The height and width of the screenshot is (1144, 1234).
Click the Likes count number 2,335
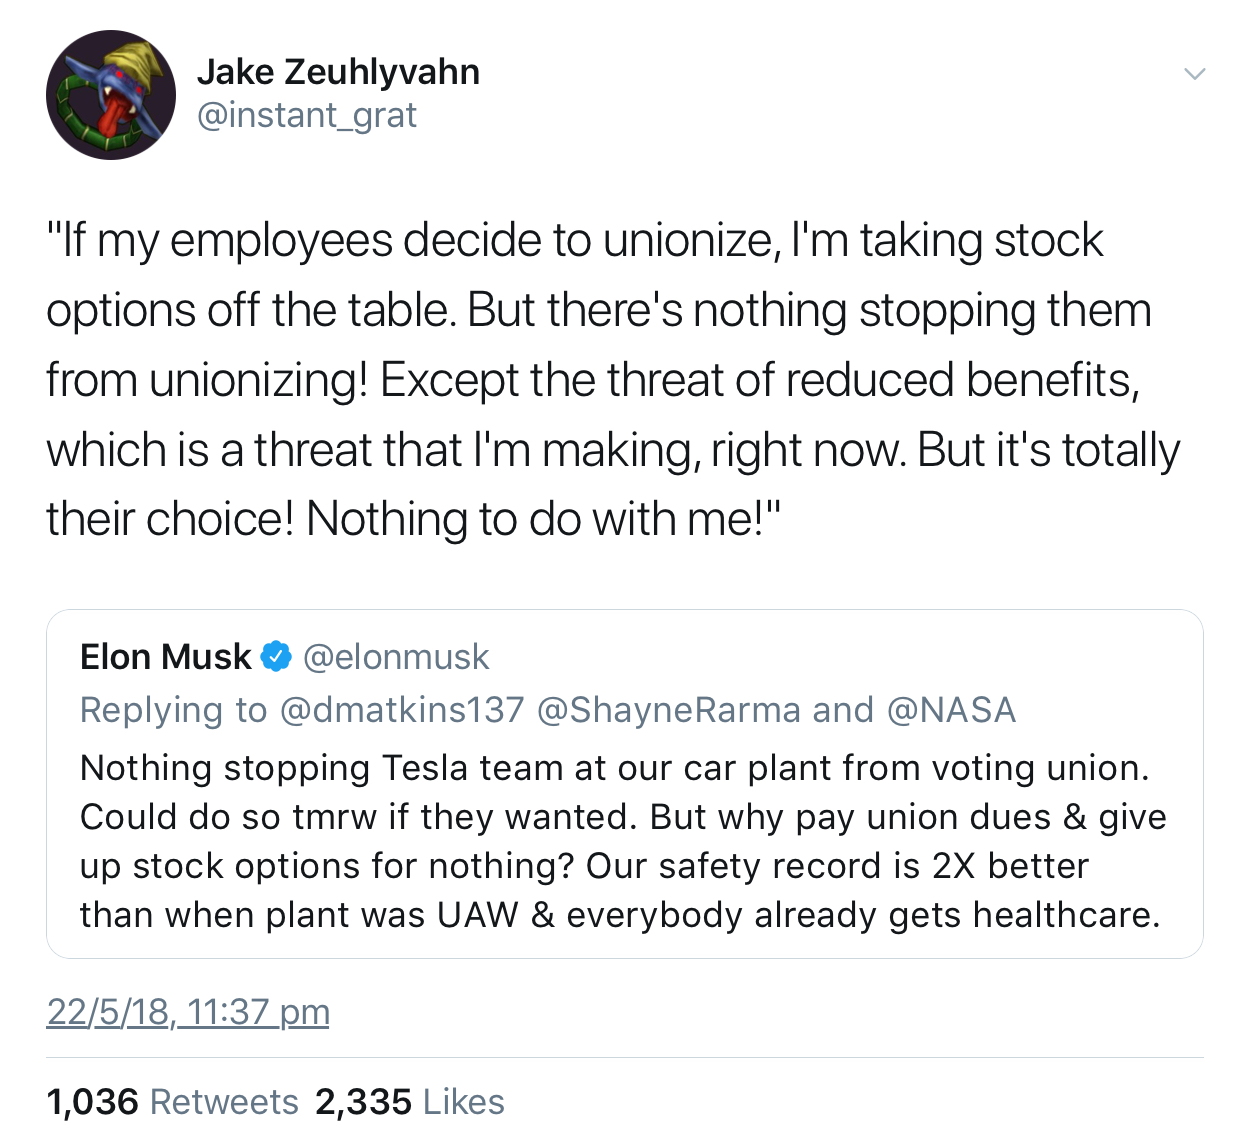click(363, 1102)
